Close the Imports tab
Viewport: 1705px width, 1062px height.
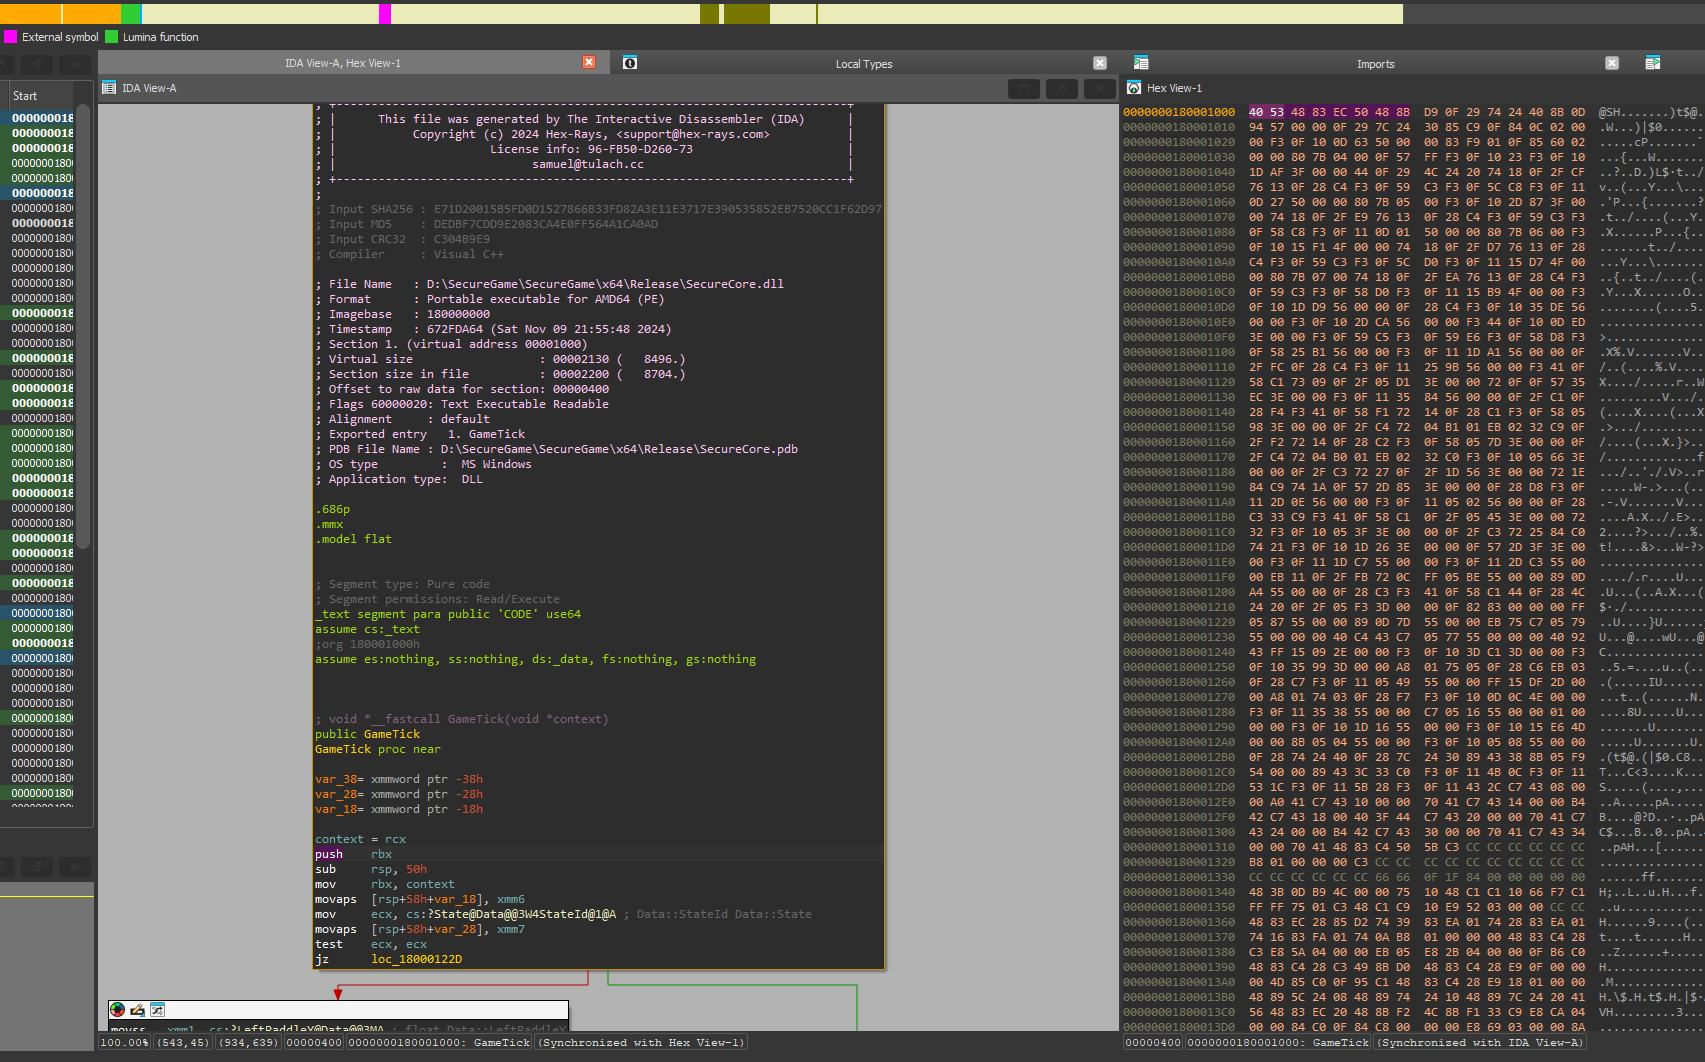click(1612, 63)
